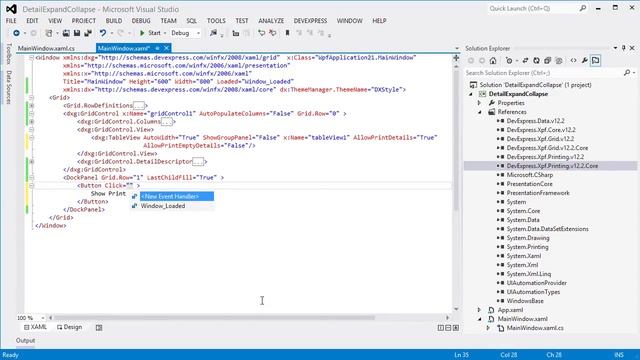Screen dimensions: 640x360
Task: Click the Open File toolbar icon
Action: point(66,33)
